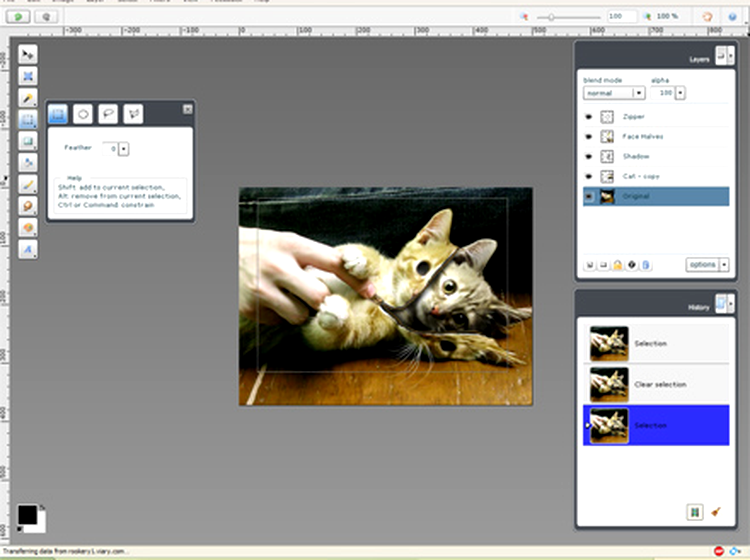This screenshot has height=560, width=750.
Task: Click the zoom percentage input field
Action: coord(622,17)
